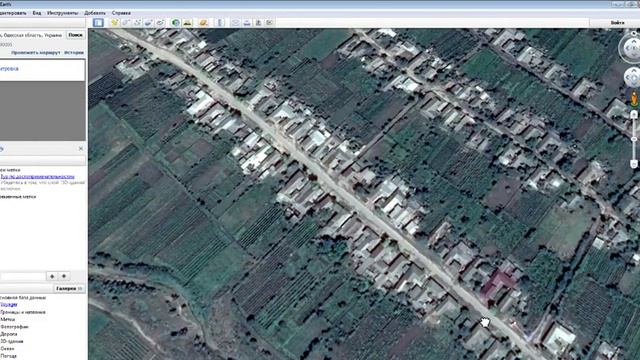The height and width of the screenshot is (360, 640).
Task: Switch between Earth, Sky and planets icon
Action: (x=203, y=23)
